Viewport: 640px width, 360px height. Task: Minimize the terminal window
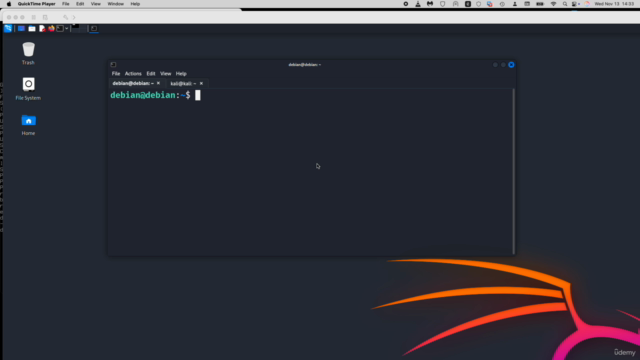tap(495, 65)
